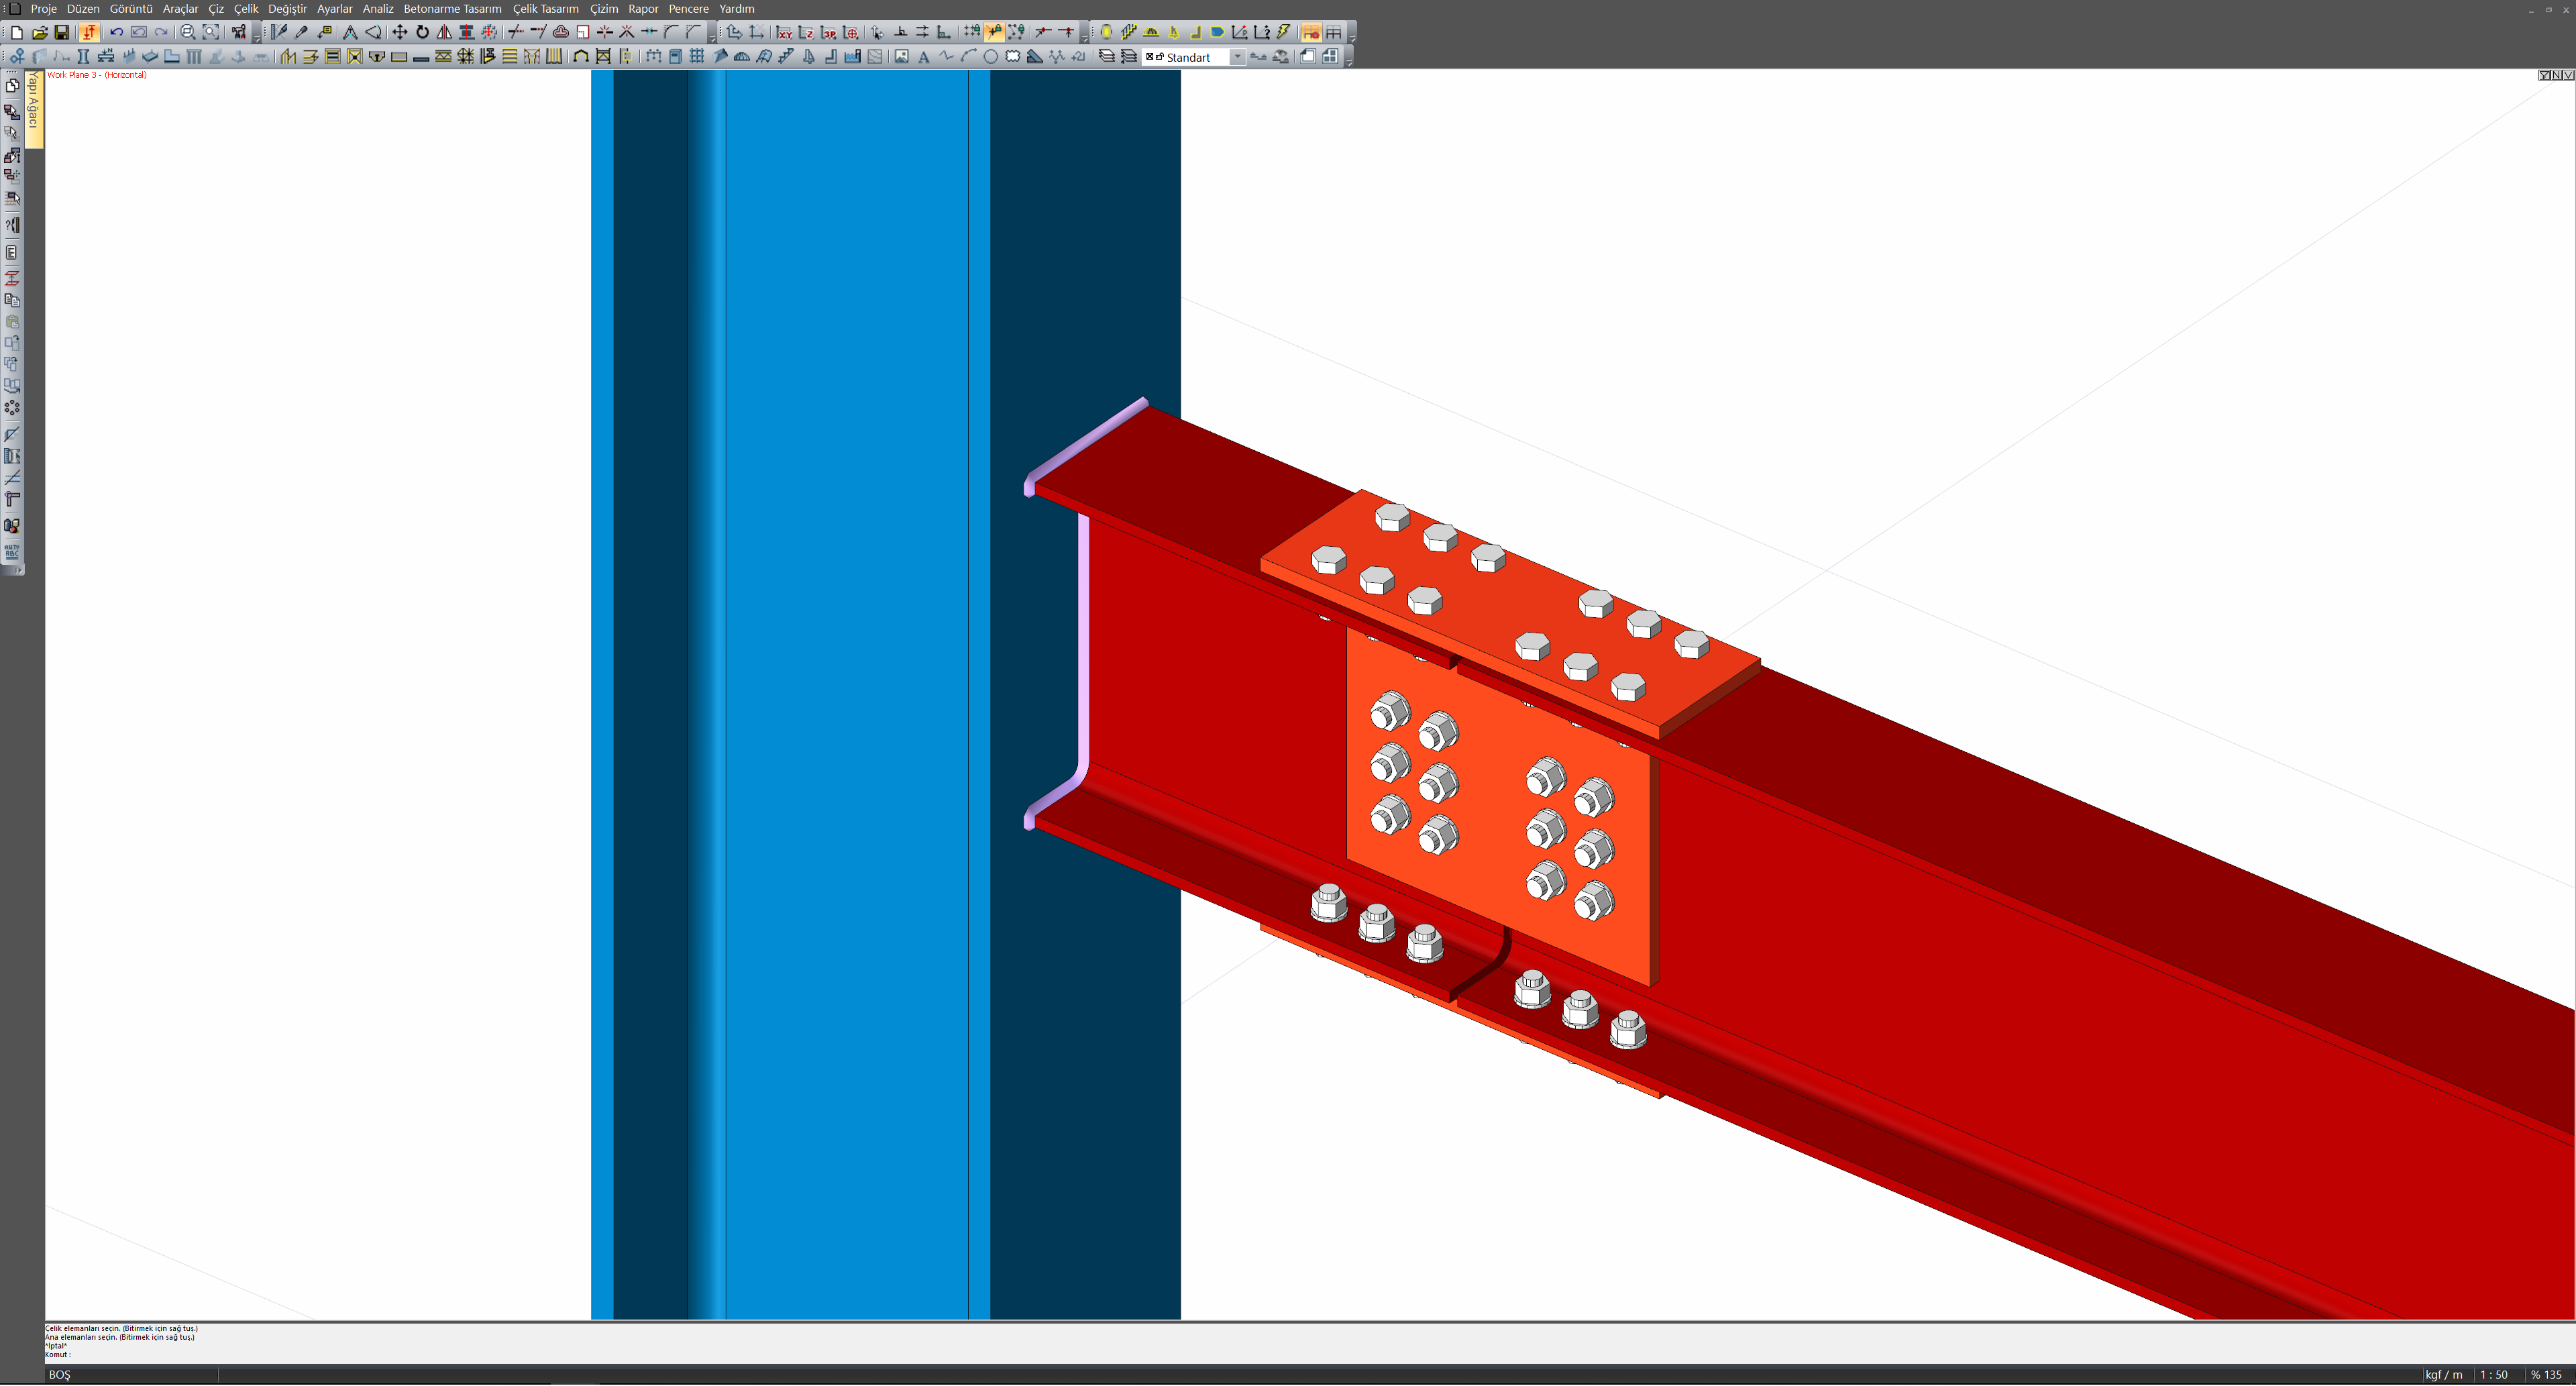The image size is (2576, 1386).
Task: Select the Move tool with four arrows
Action: pos(399,32)
